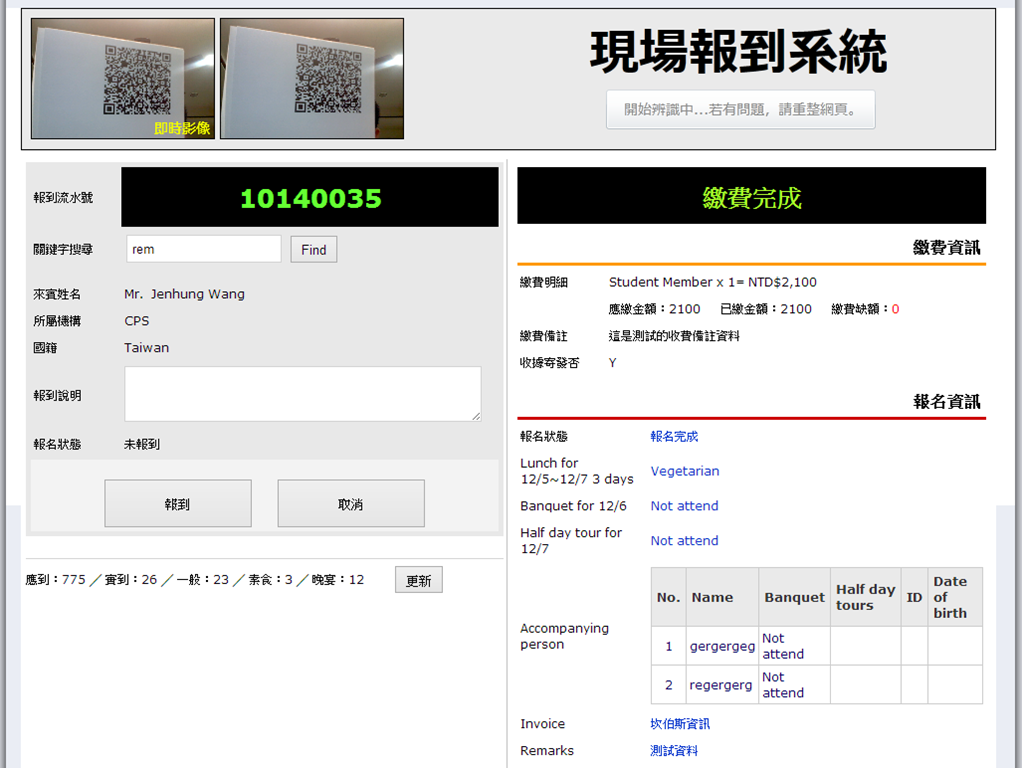Click the green 繳費完成 payment status banner
1022x768 pixels.
point(751,197)
